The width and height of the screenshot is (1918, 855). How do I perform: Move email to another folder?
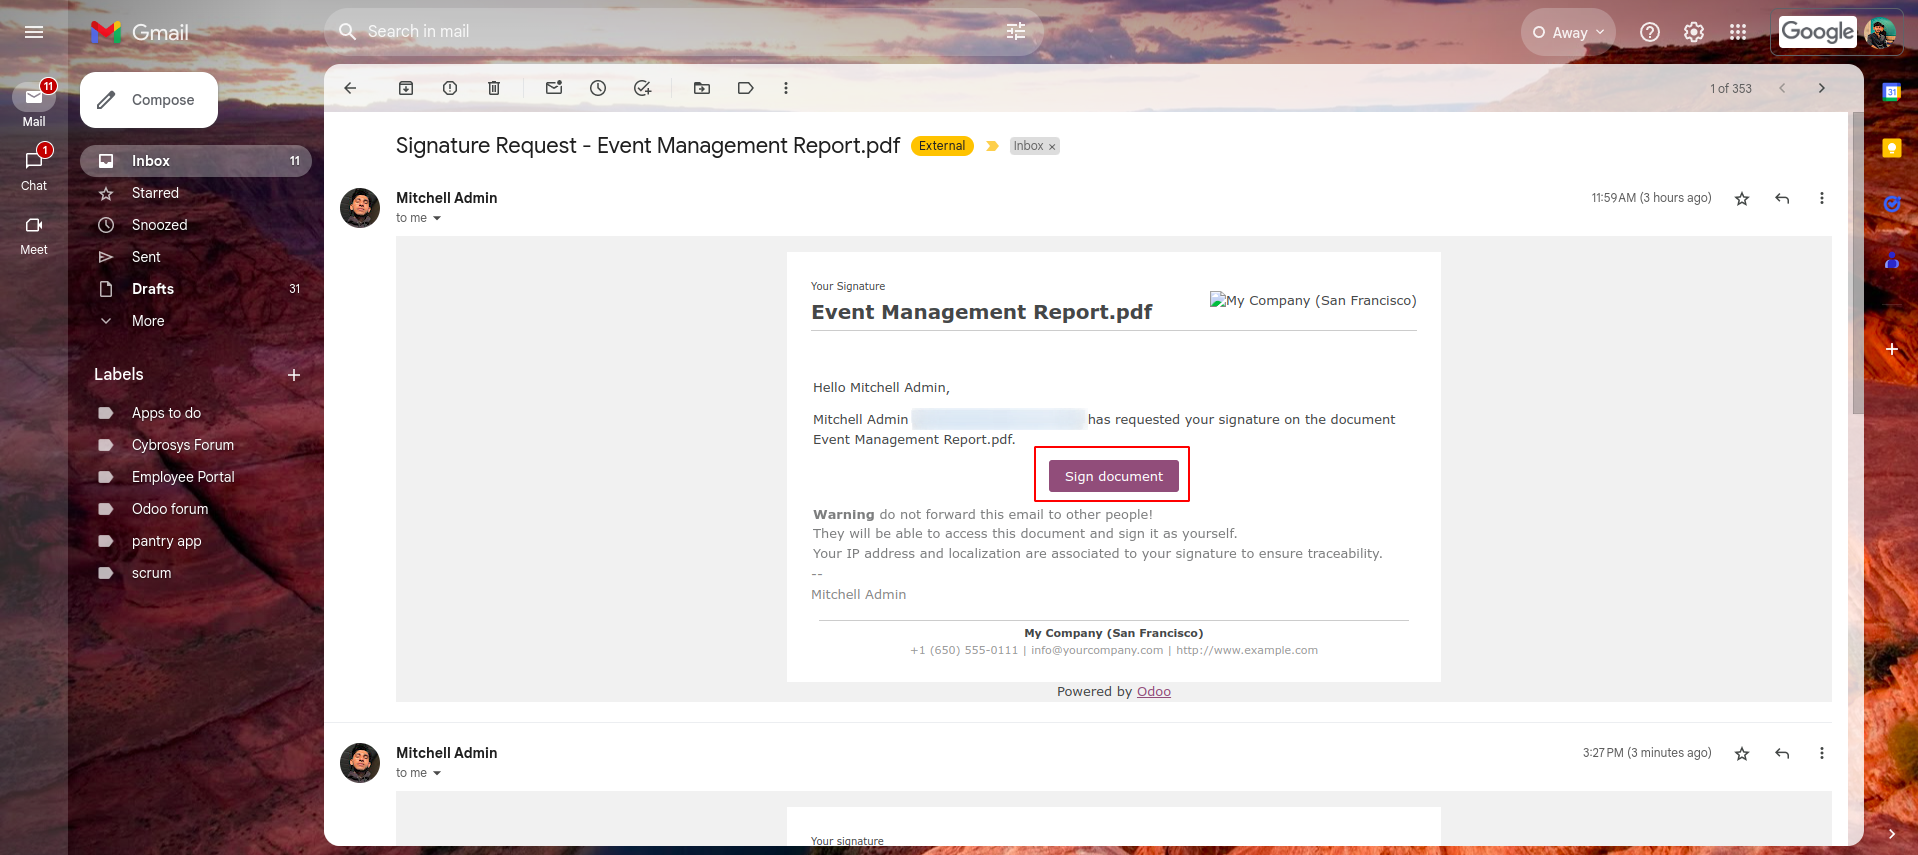click(702, 88)
